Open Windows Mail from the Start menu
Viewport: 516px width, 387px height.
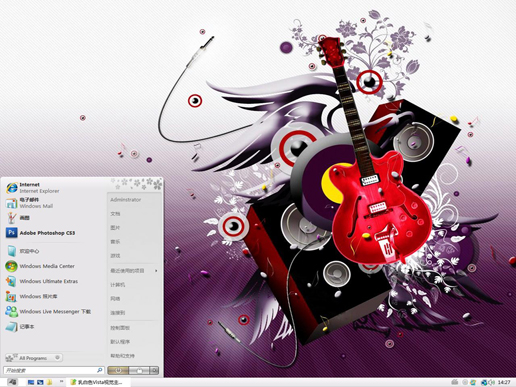pyautogui.click(x=53, y=203)
